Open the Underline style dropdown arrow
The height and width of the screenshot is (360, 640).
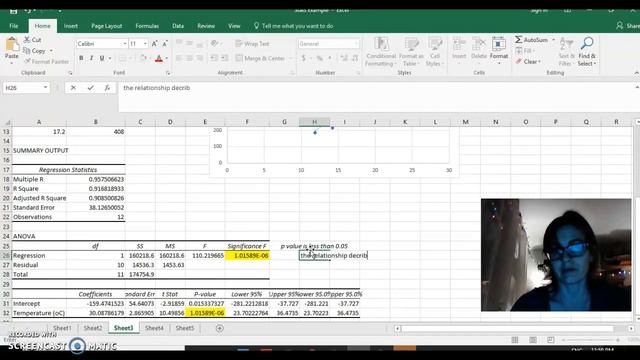pos(110,58)
